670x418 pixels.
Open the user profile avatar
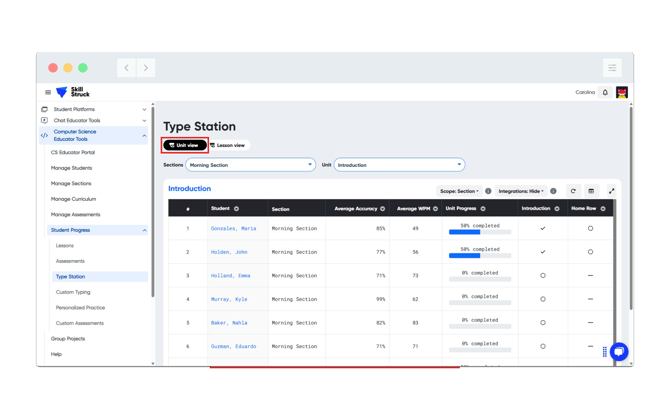click(622, 92)
